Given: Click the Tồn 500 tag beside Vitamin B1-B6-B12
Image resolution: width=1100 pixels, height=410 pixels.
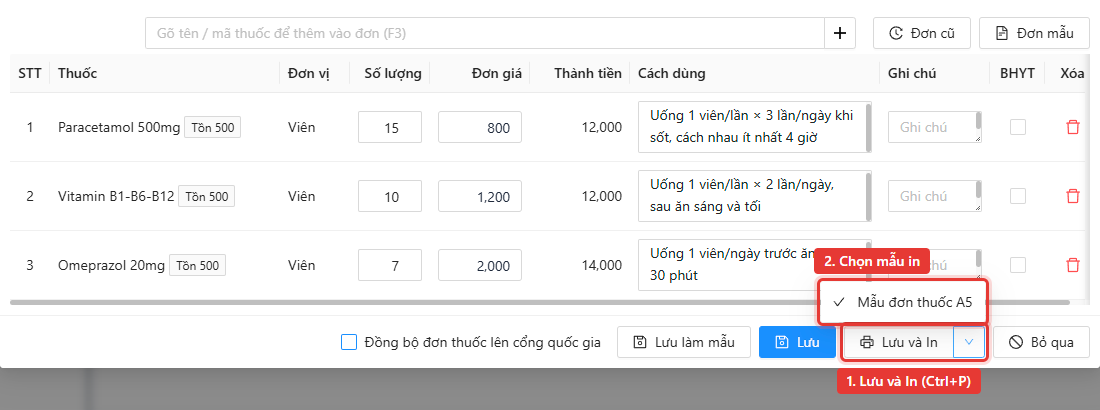Looking at the screenshot, I should [207, 196].
